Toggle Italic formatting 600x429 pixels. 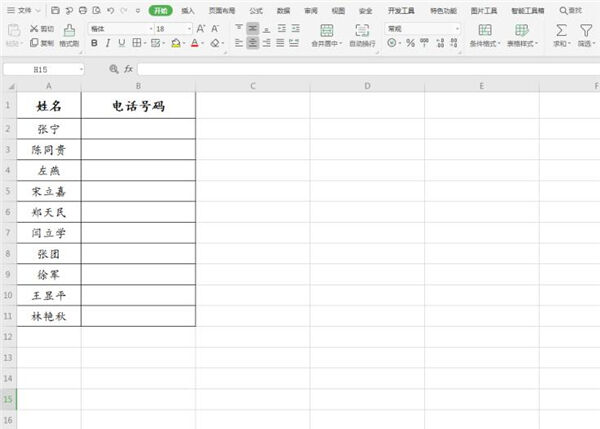coord(108,43)
